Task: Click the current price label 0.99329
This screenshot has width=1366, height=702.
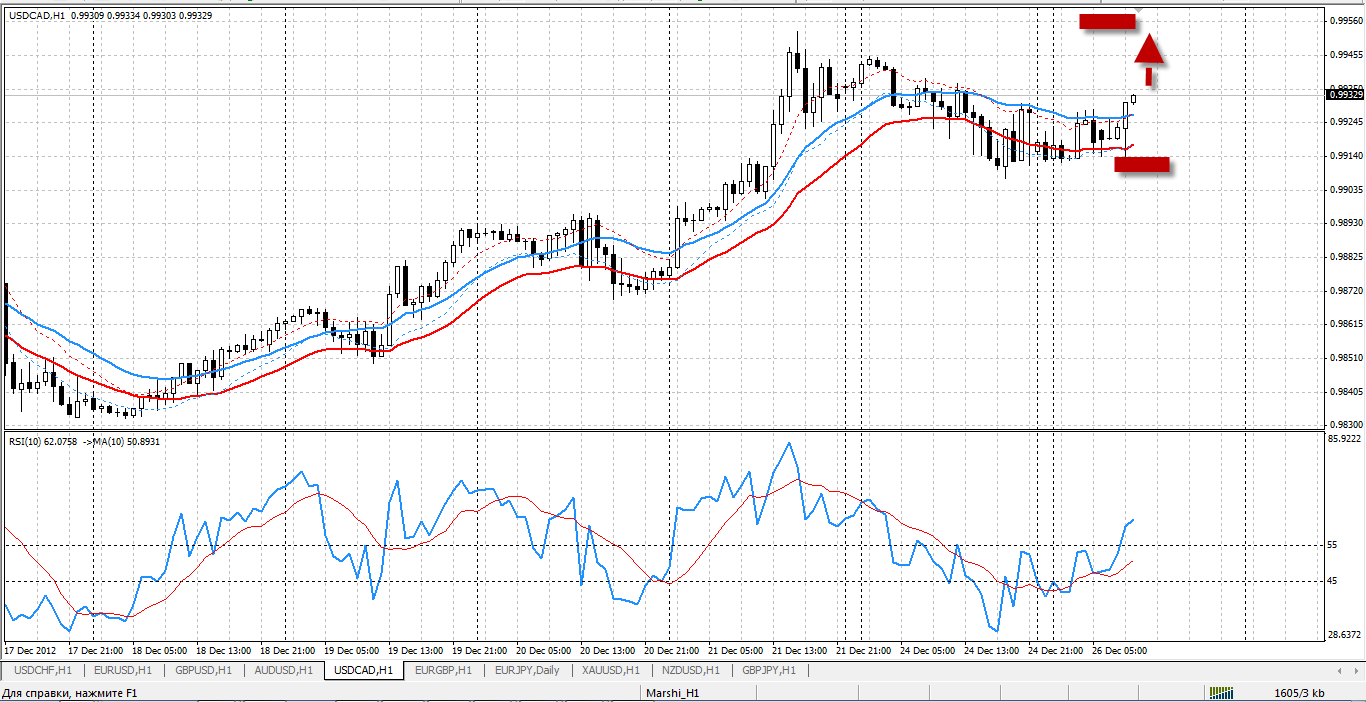Action: pyautogui.click(x=1343, y=94)
